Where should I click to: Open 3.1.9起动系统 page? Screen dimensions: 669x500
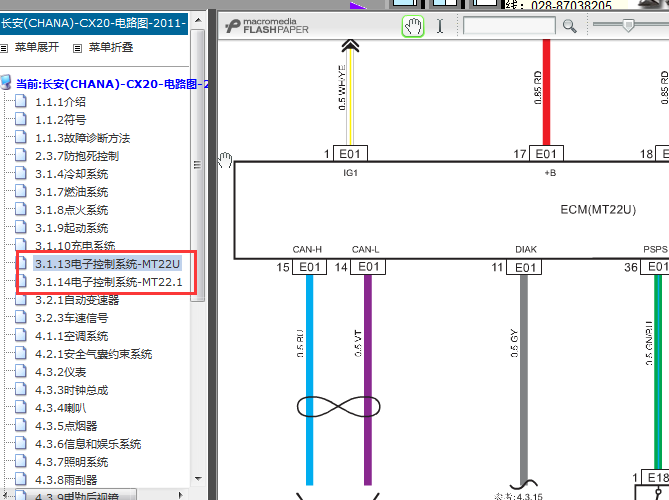tap(71, 227)
